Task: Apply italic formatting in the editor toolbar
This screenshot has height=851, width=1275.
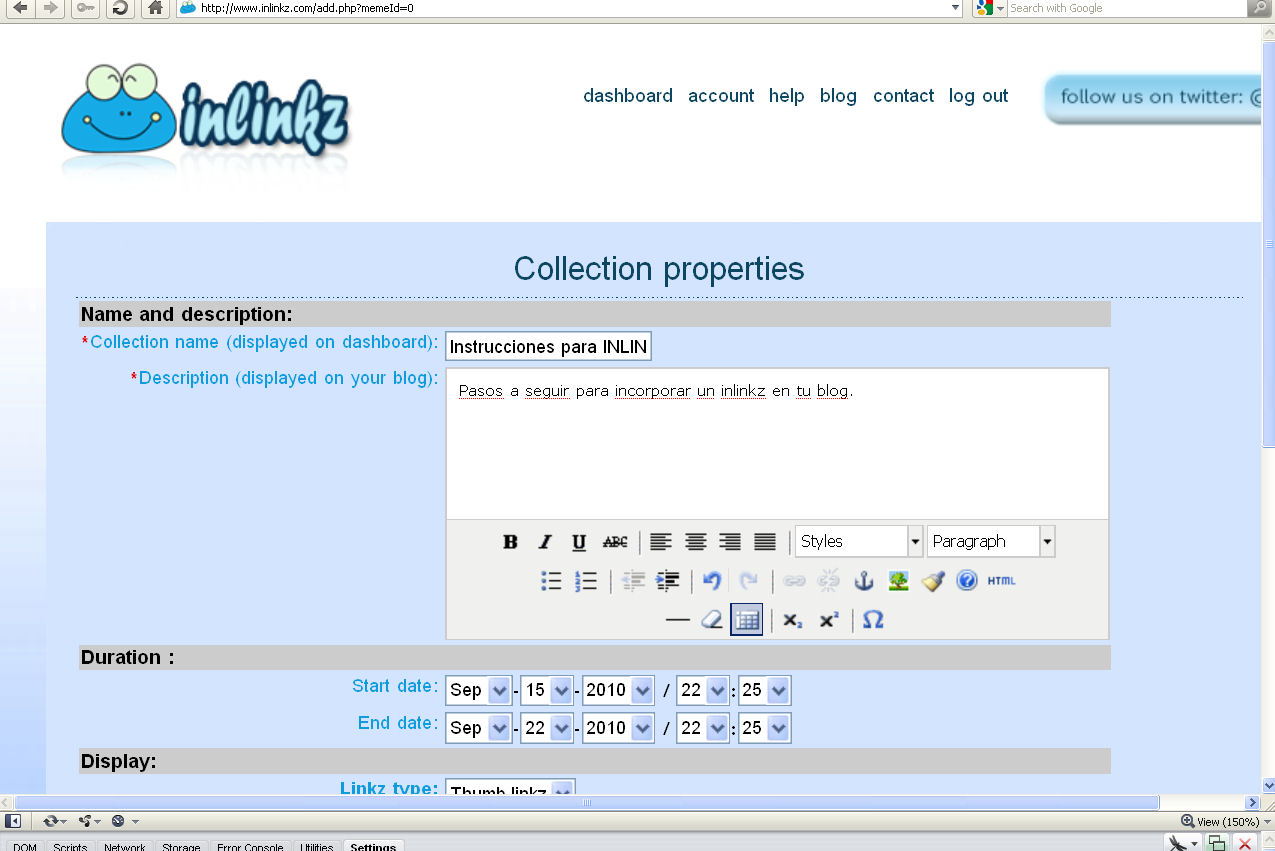Action: click(x=544, y=542)
